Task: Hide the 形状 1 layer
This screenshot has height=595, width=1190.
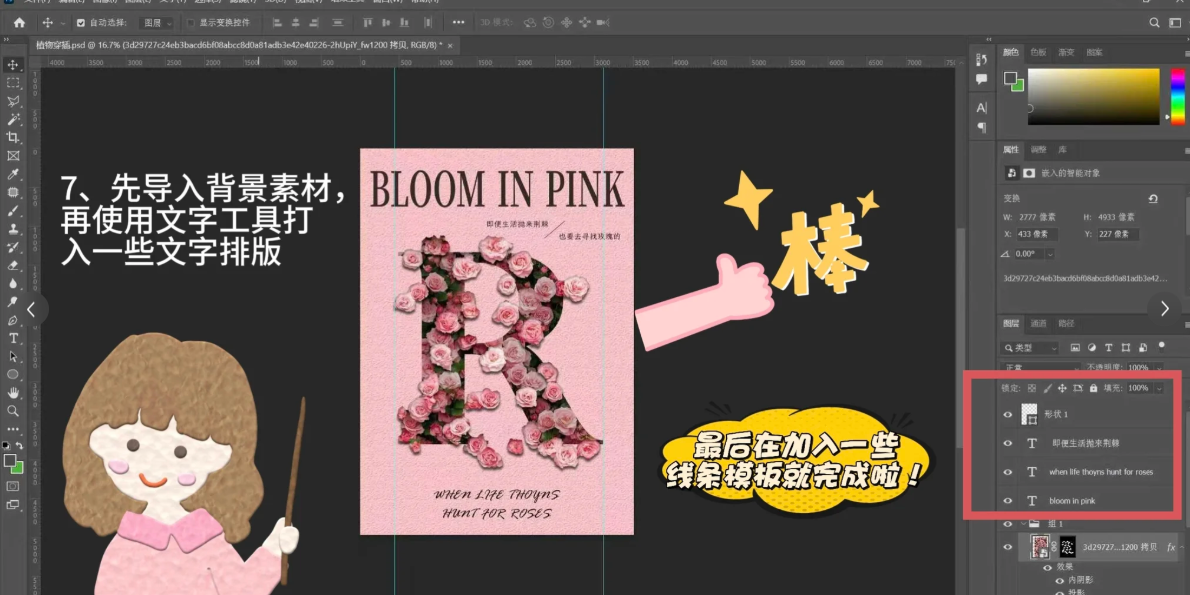Action: 1007,414
